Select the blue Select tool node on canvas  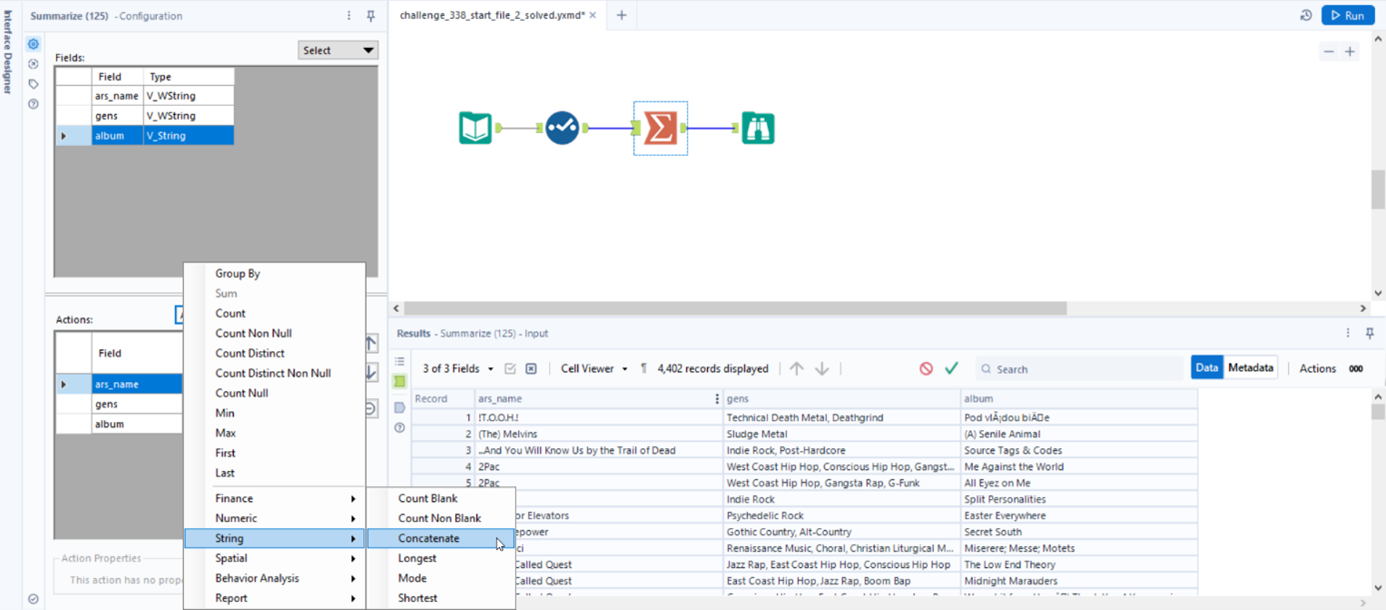click(562, 128)
